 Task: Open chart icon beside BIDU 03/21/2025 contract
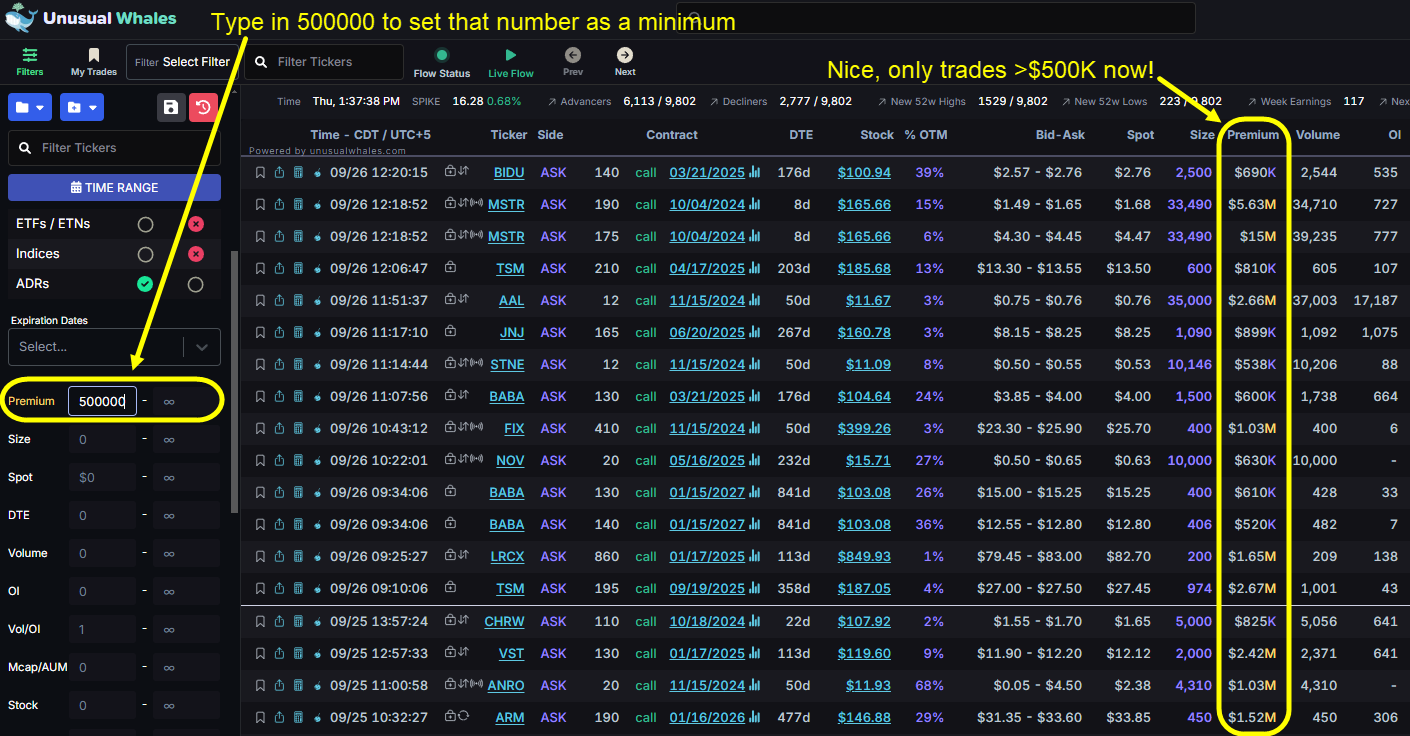click(755, 172)
